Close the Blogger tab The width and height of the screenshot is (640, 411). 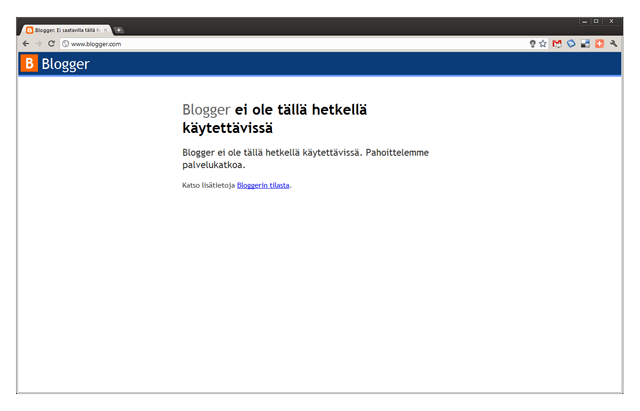point(105,30)
